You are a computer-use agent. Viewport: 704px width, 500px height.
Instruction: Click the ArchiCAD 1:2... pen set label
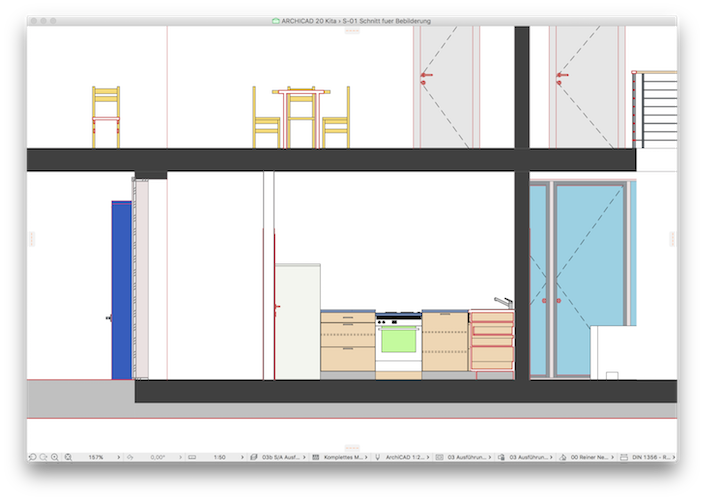point(405,457)
